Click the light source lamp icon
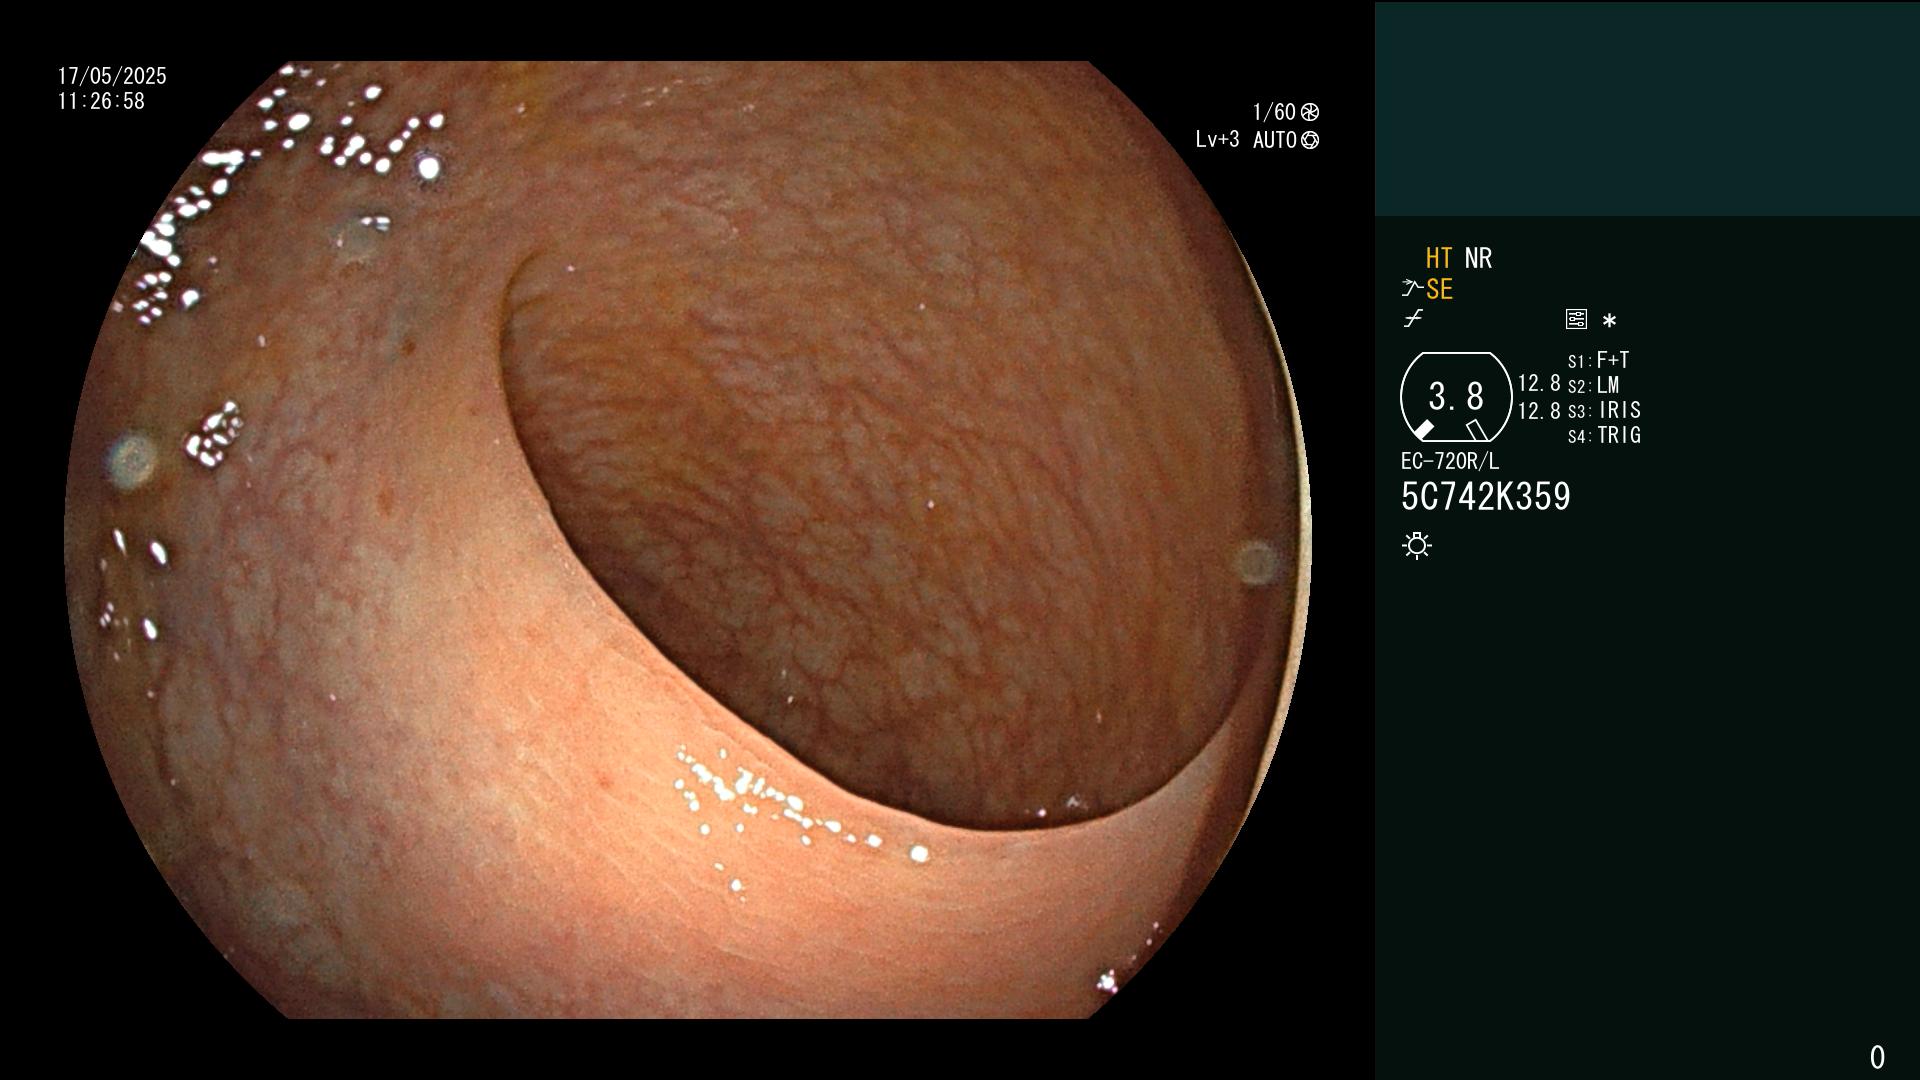This screenshot has height=1080, width=1920. tap(1417, 545)
